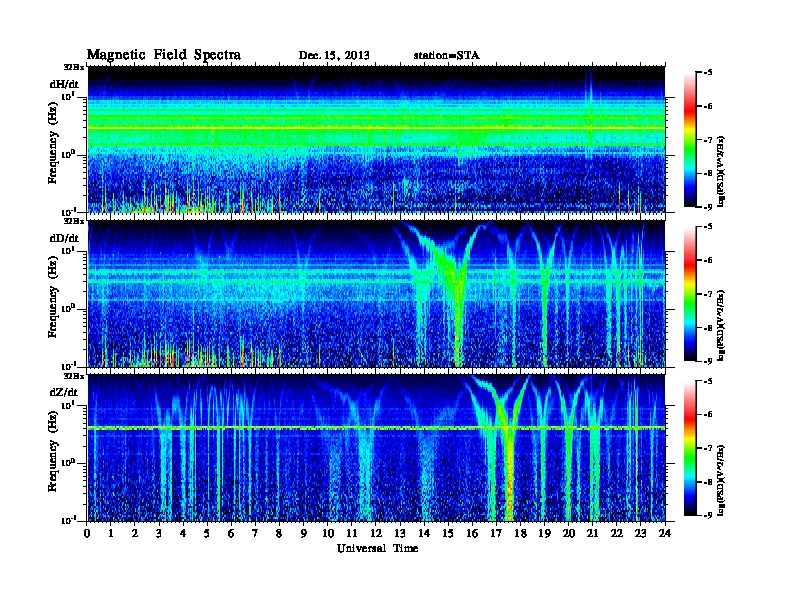
Task: Click hour tick label "4" on time axis
Action: [x=183, y=534]
